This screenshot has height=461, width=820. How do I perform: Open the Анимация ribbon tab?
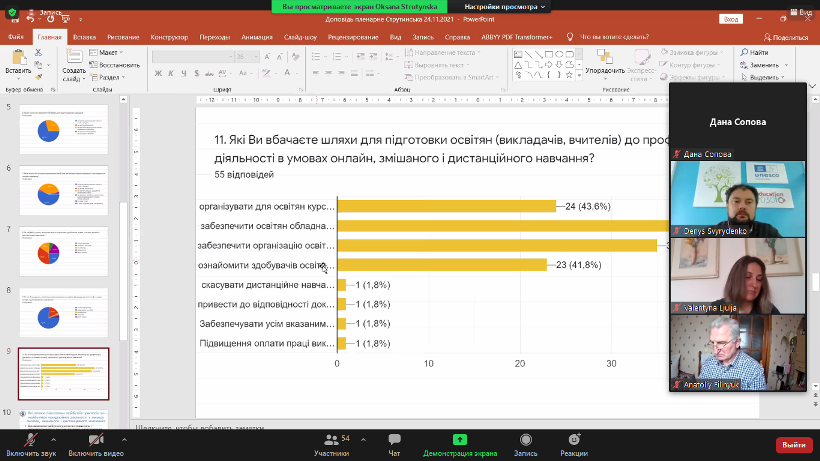pos(256,36)
